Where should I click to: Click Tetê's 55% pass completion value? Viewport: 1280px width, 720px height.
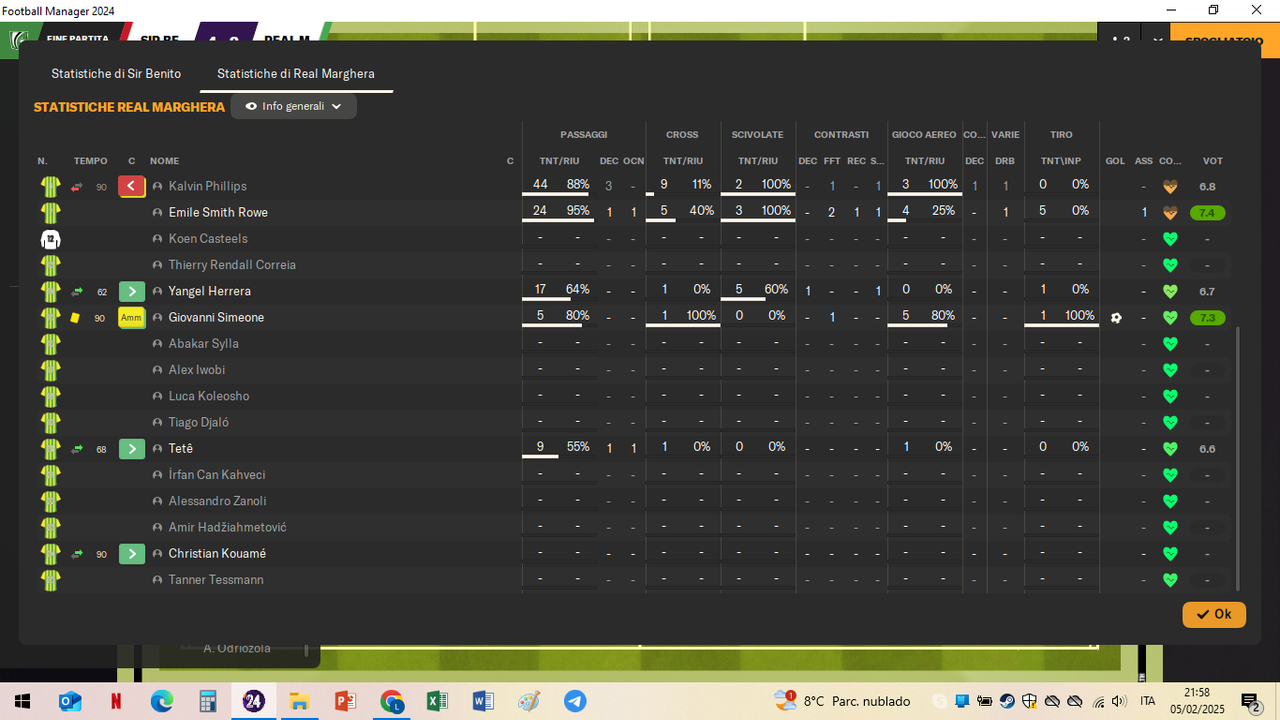578,447
